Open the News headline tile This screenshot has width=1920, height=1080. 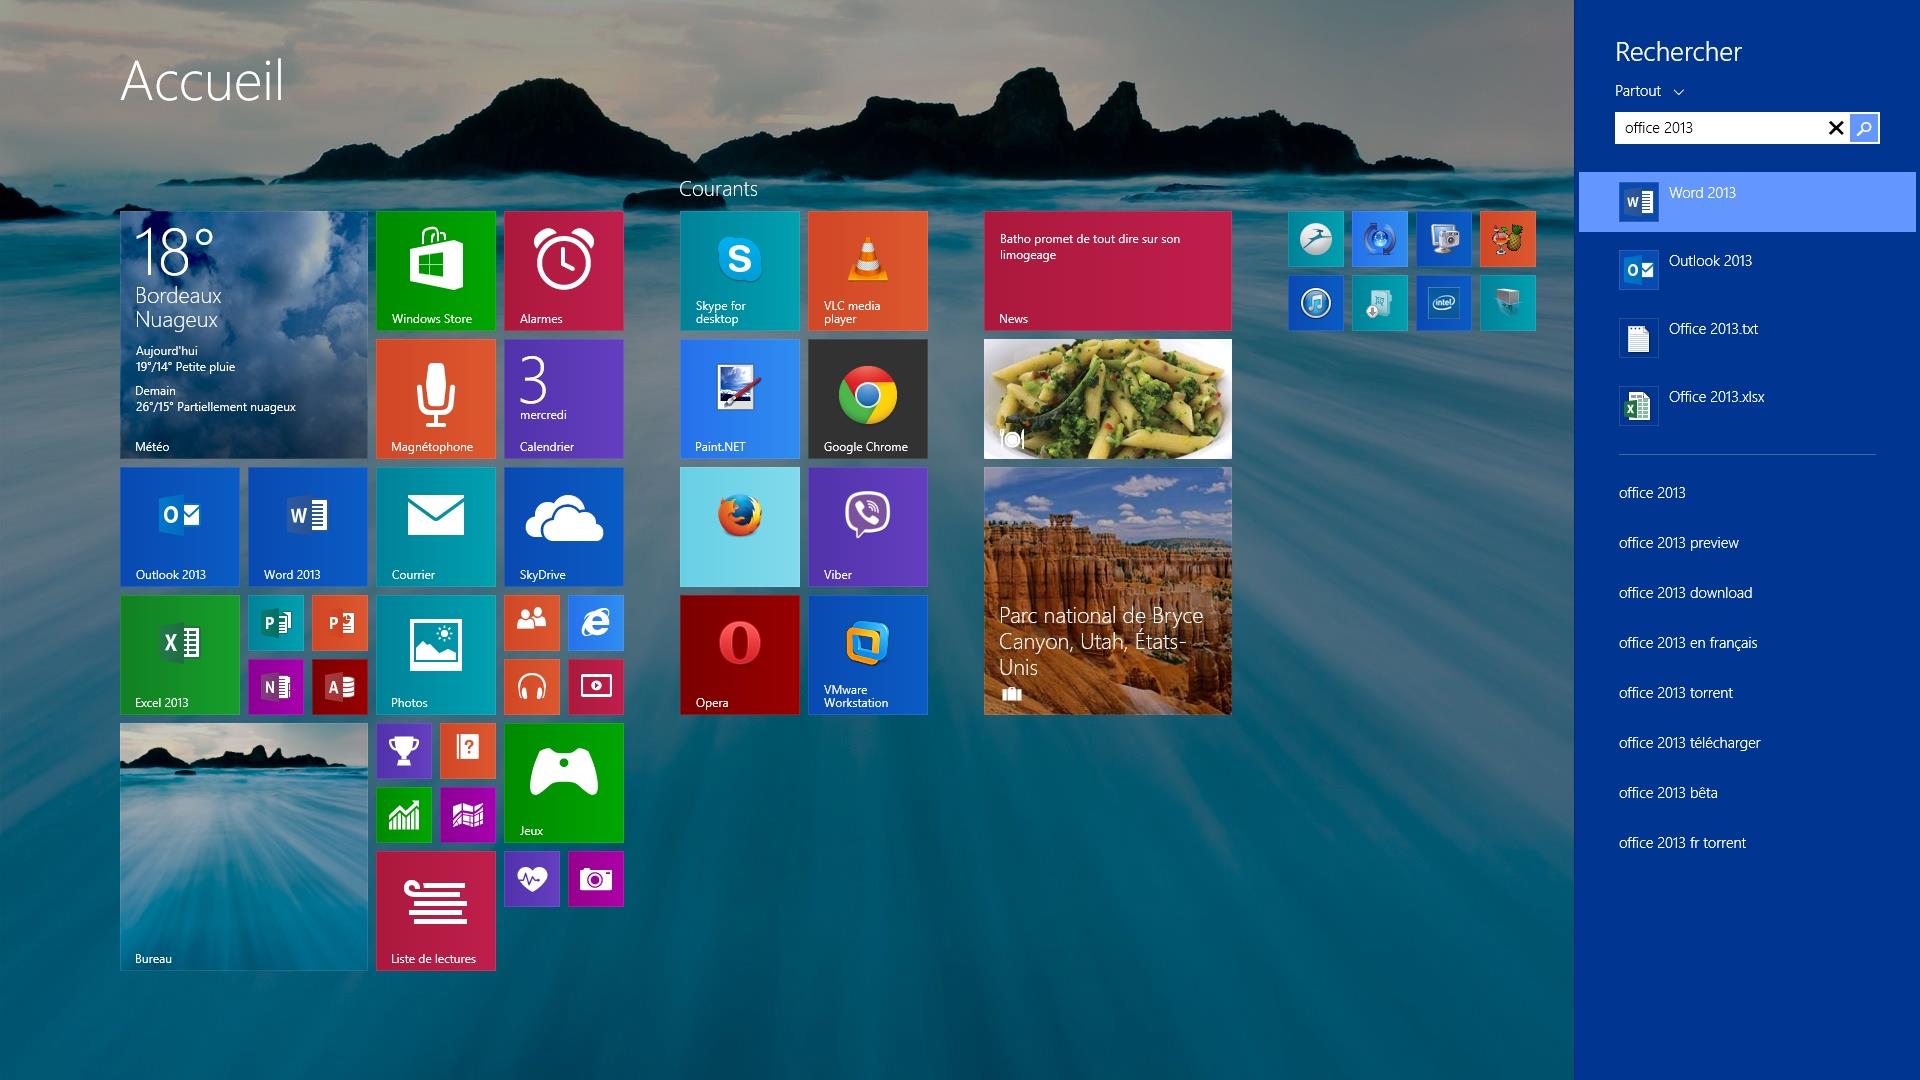[1108, 271]
